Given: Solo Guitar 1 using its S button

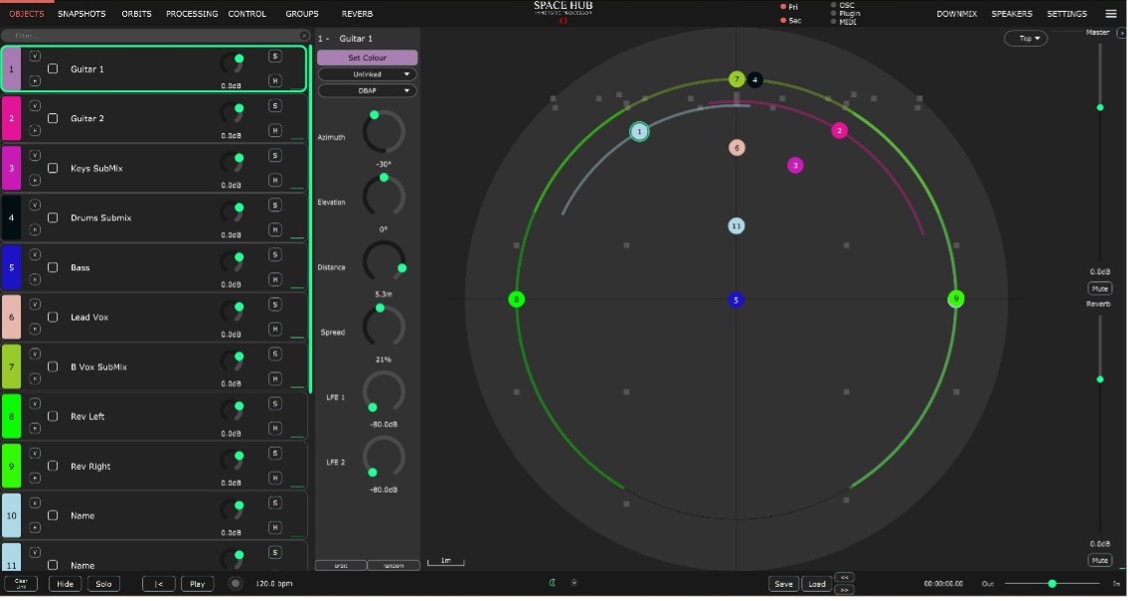Looking at the screenshot, I should [x=274, y=57].
